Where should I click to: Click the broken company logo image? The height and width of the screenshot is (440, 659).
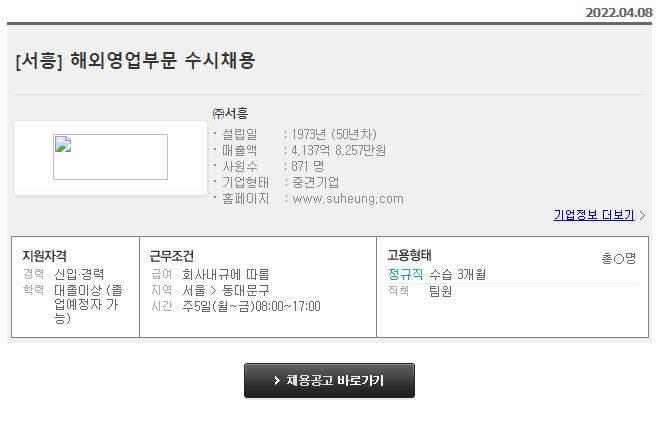point(110,157)
